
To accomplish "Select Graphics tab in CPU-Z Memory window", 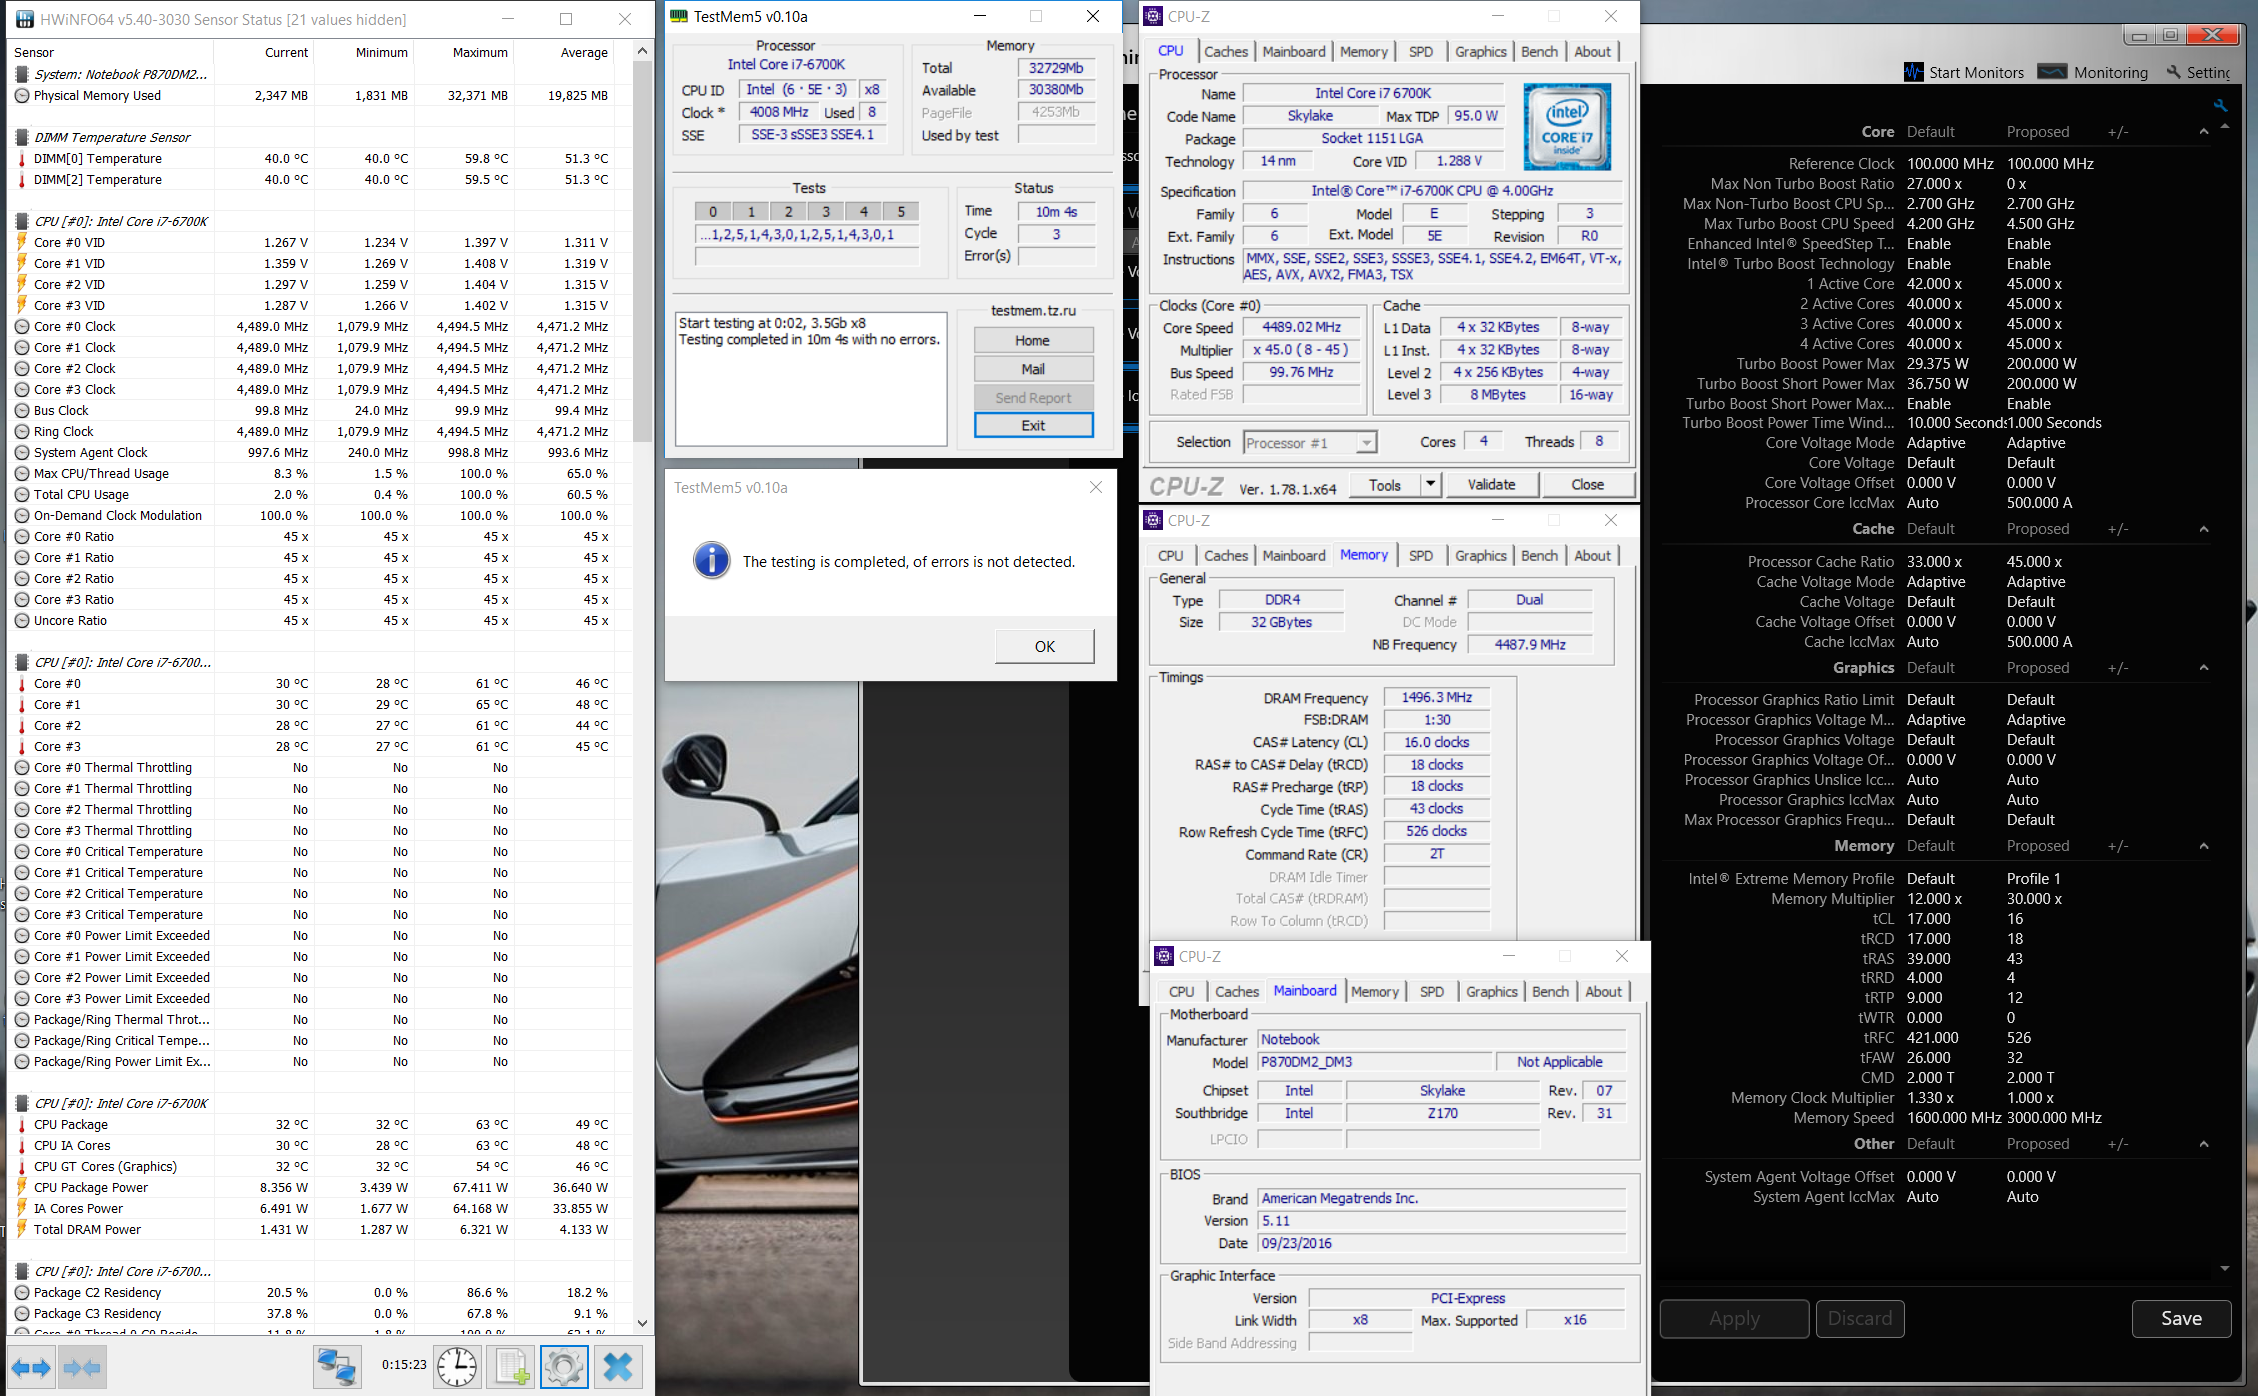I will point(1480,555).
